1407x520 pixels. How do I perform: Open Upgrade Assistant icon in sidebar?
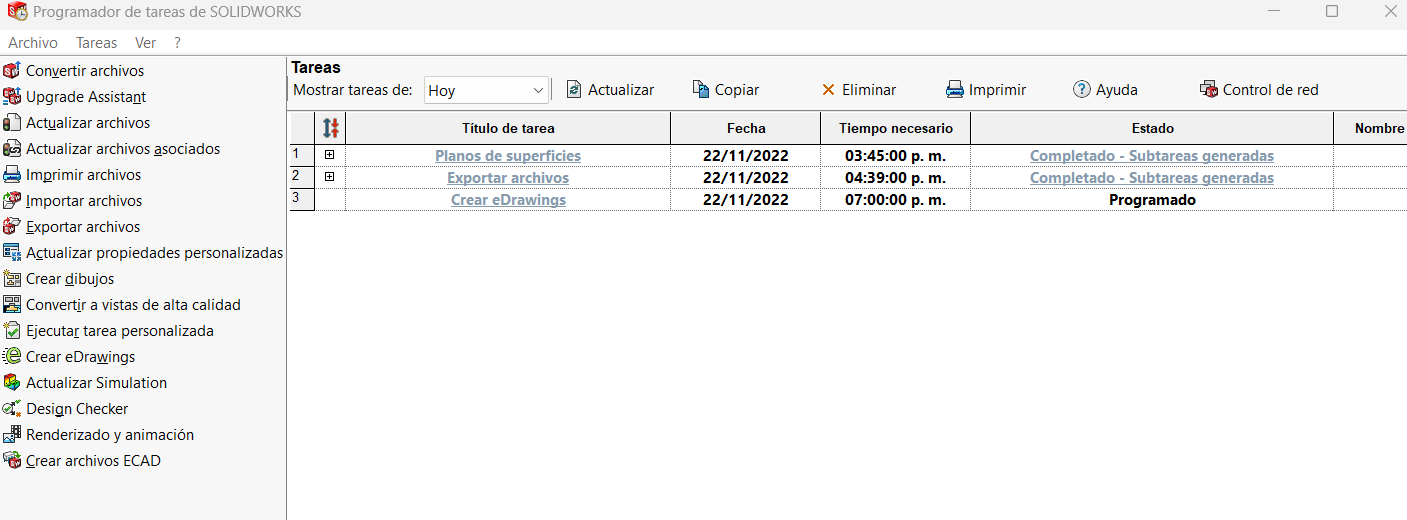(12, 97)
